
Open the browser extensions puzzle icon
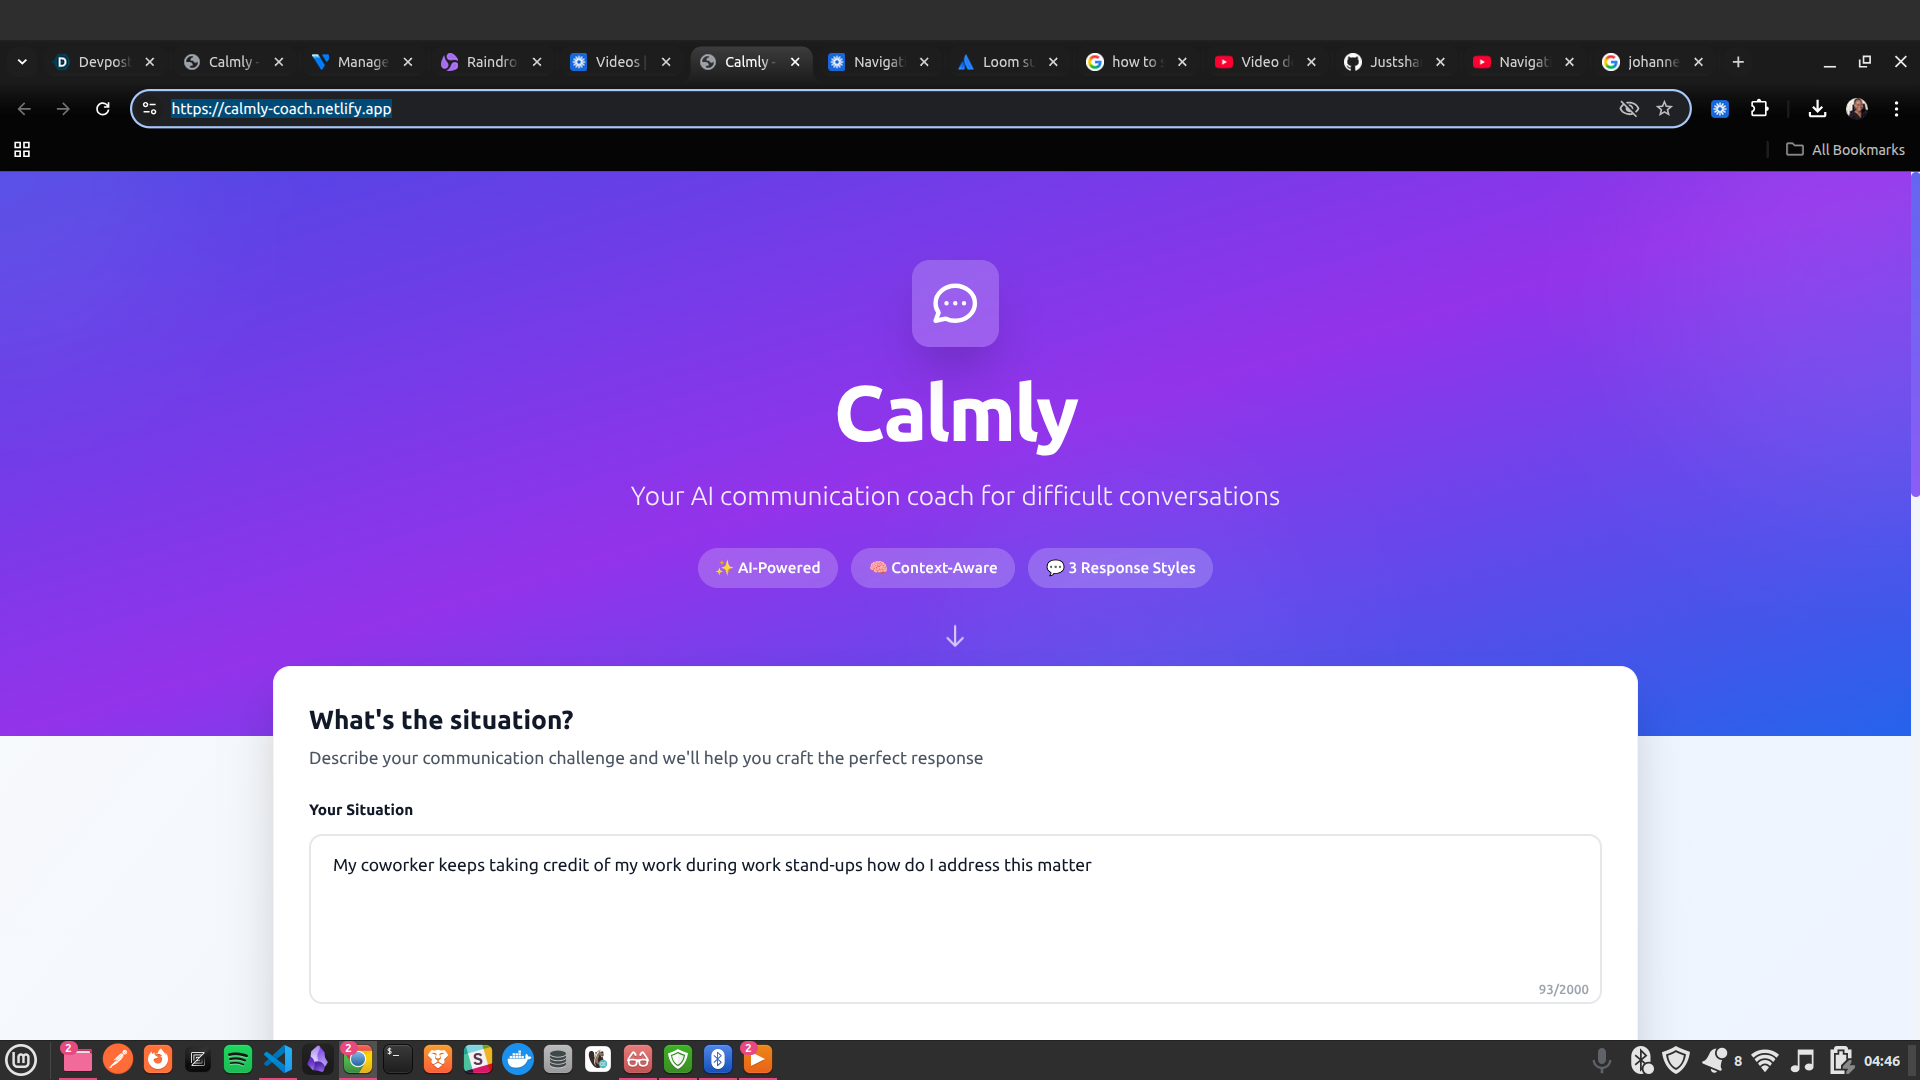click(1759, 109)
